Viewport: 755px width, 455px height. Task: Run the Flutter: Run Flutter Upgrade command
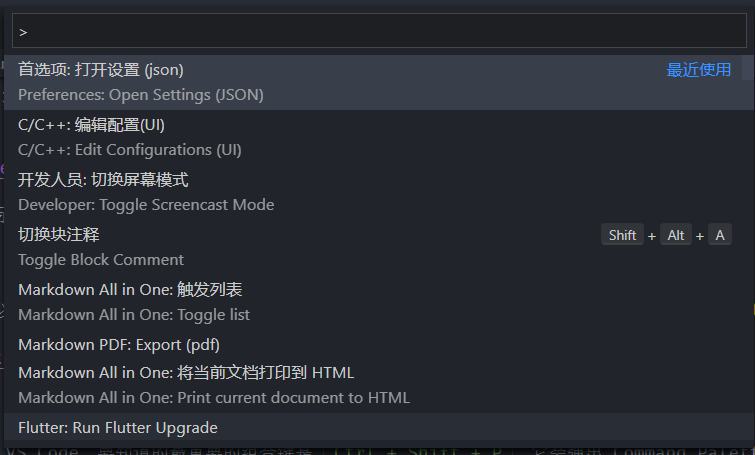pos(118,427)
